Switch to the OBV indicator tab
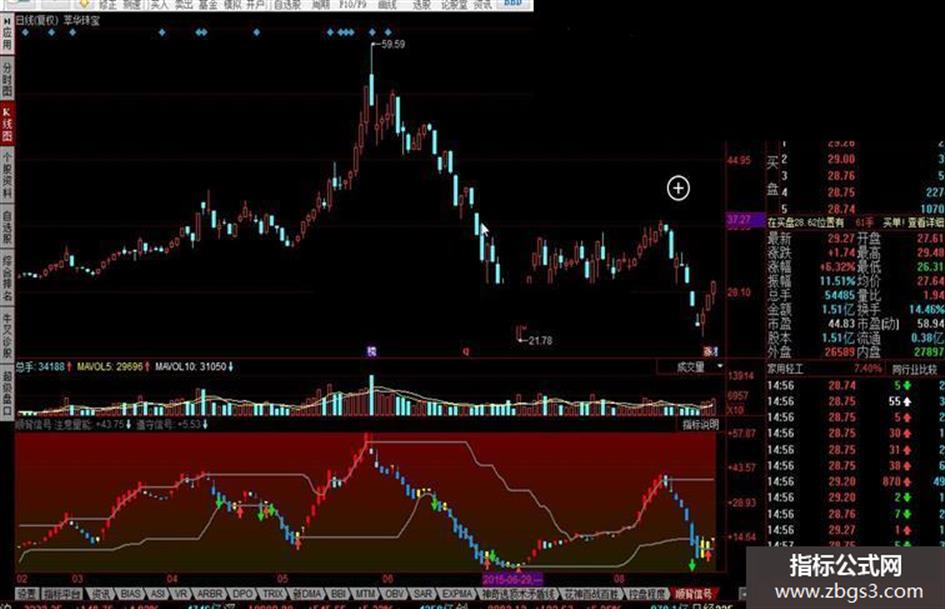Viewport: 945px width, 609px height. [x=394, y=594]
